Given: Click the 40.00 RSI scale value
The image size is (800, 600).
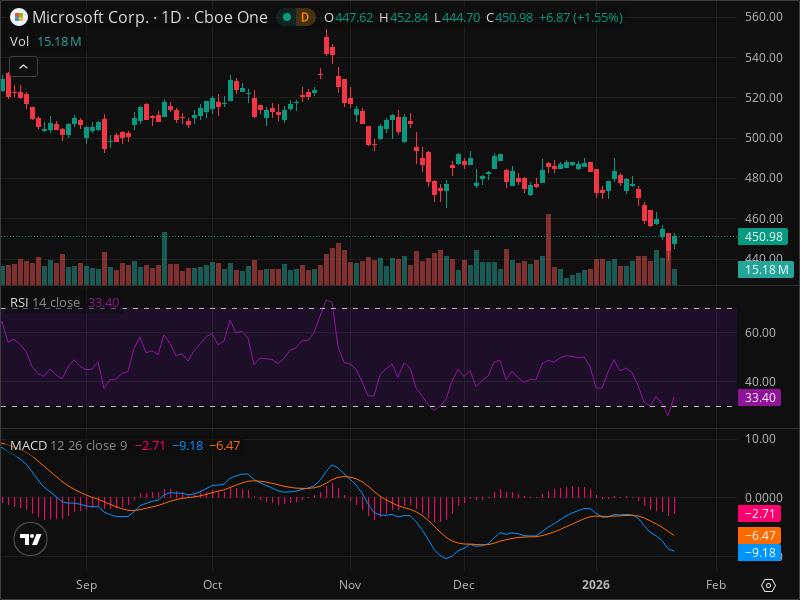Looking at the screenshot, I should point(760,382).
